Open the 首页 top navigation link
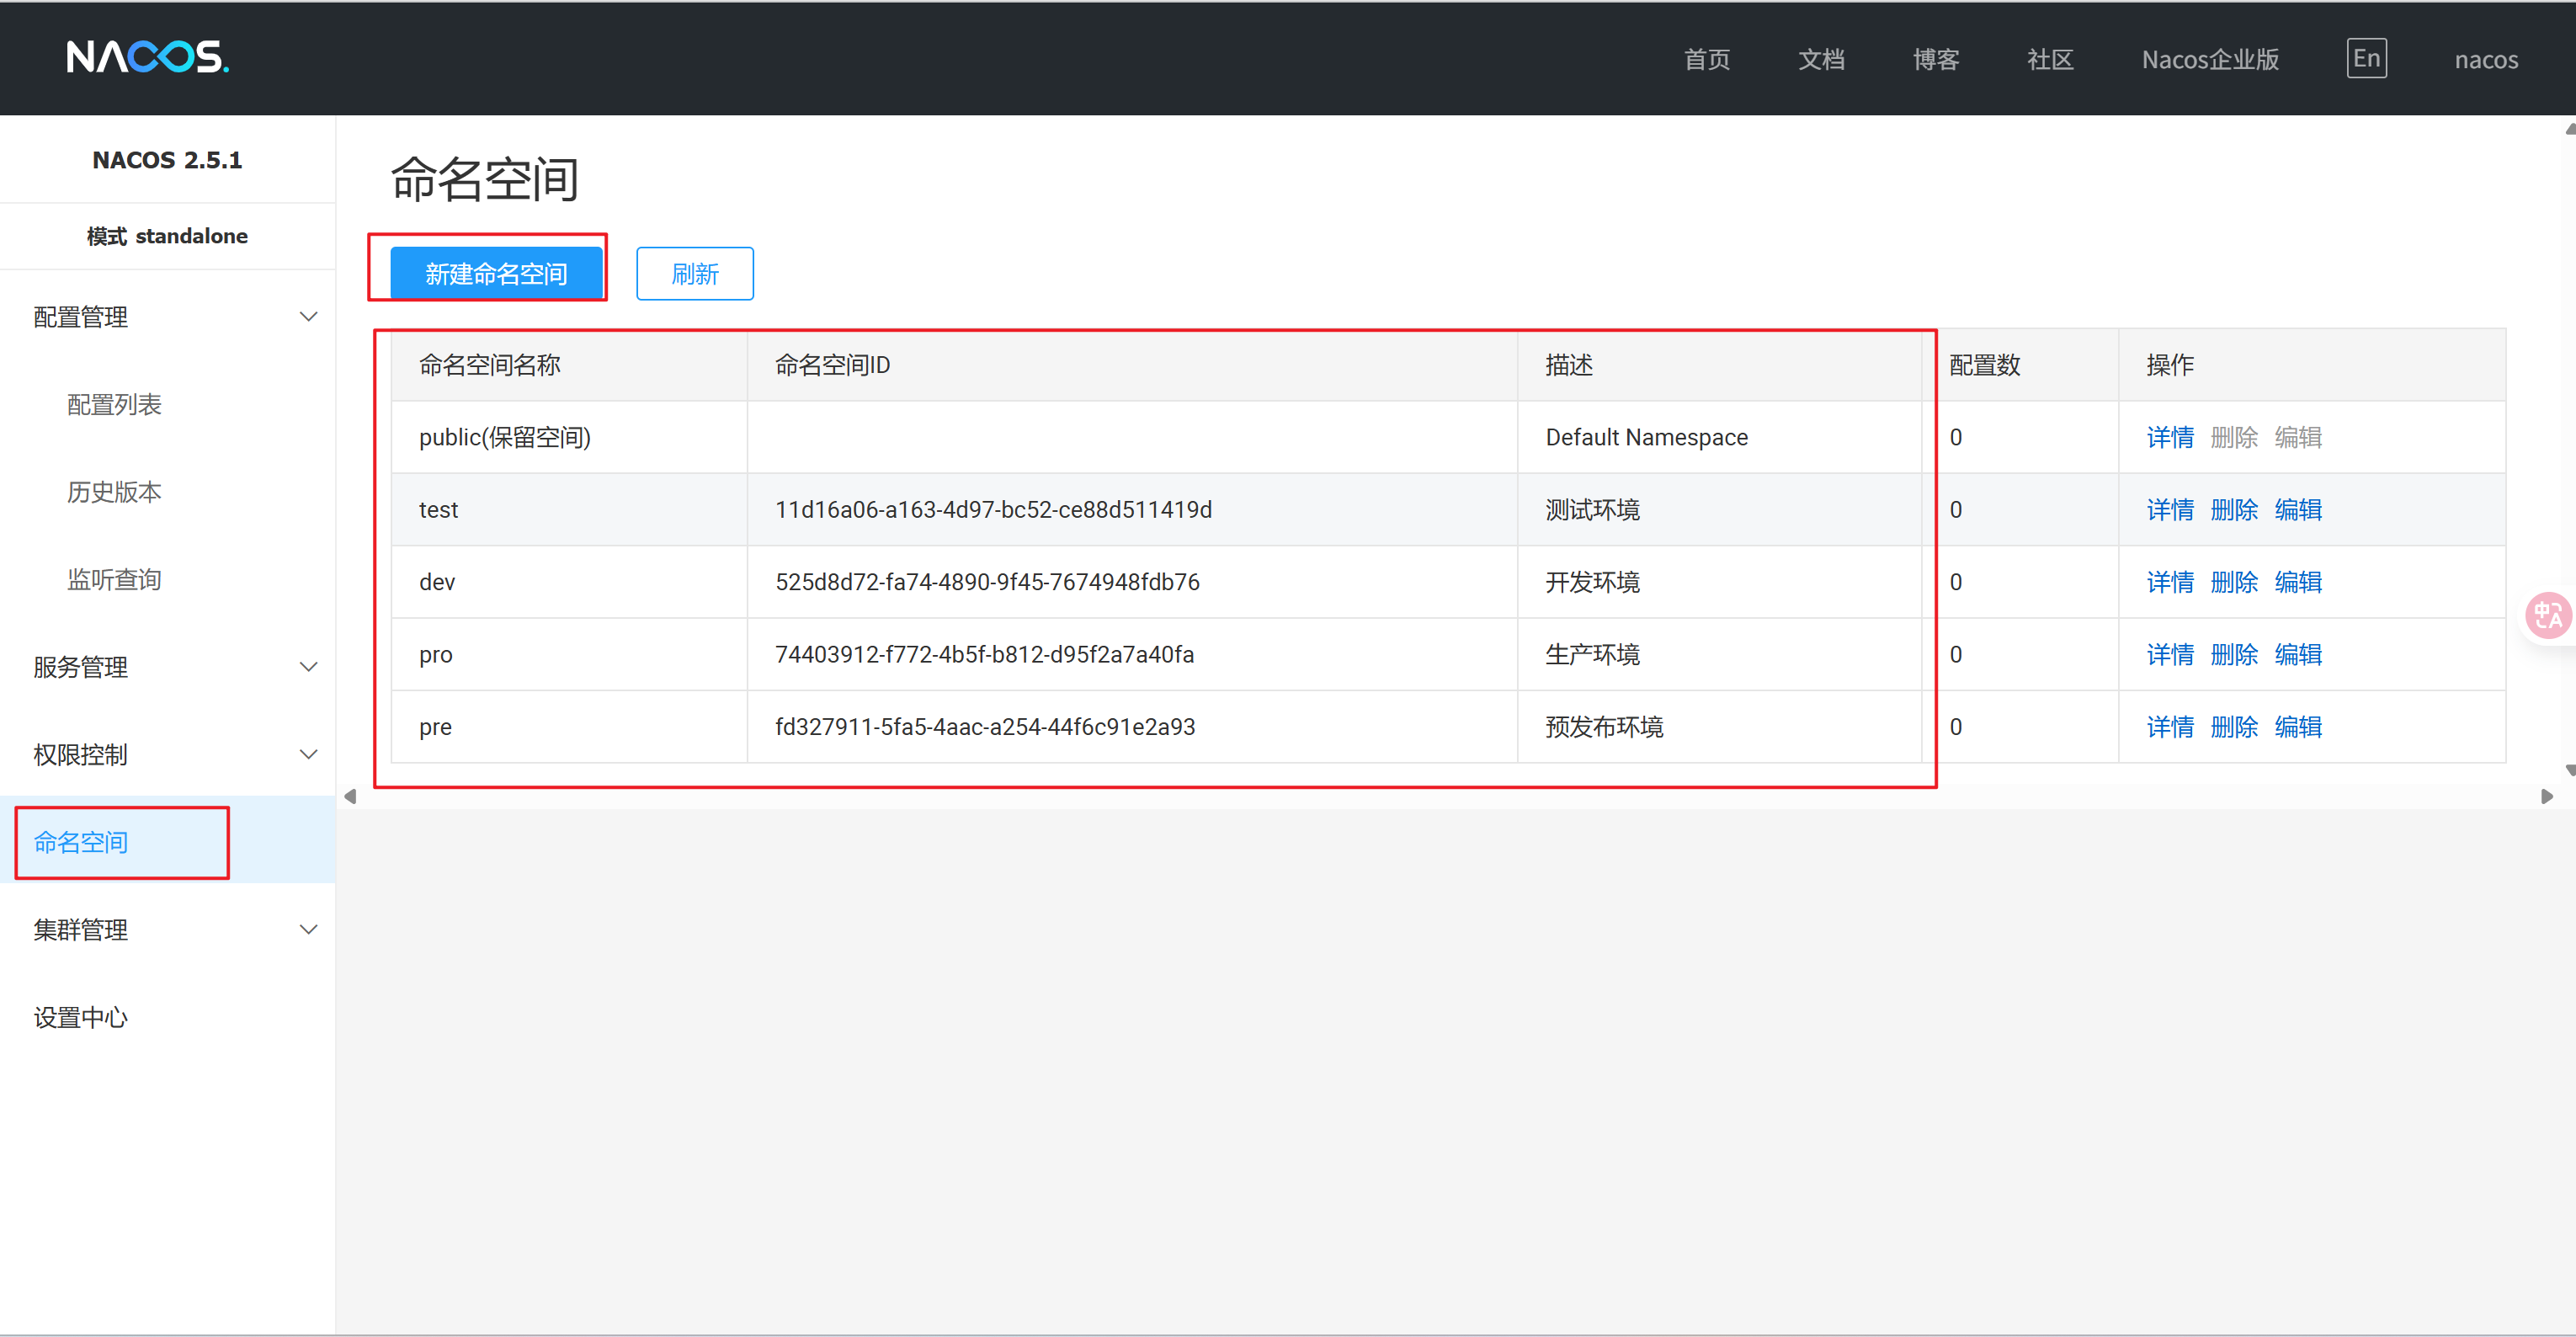2576x1337 pixels. 1706,59
